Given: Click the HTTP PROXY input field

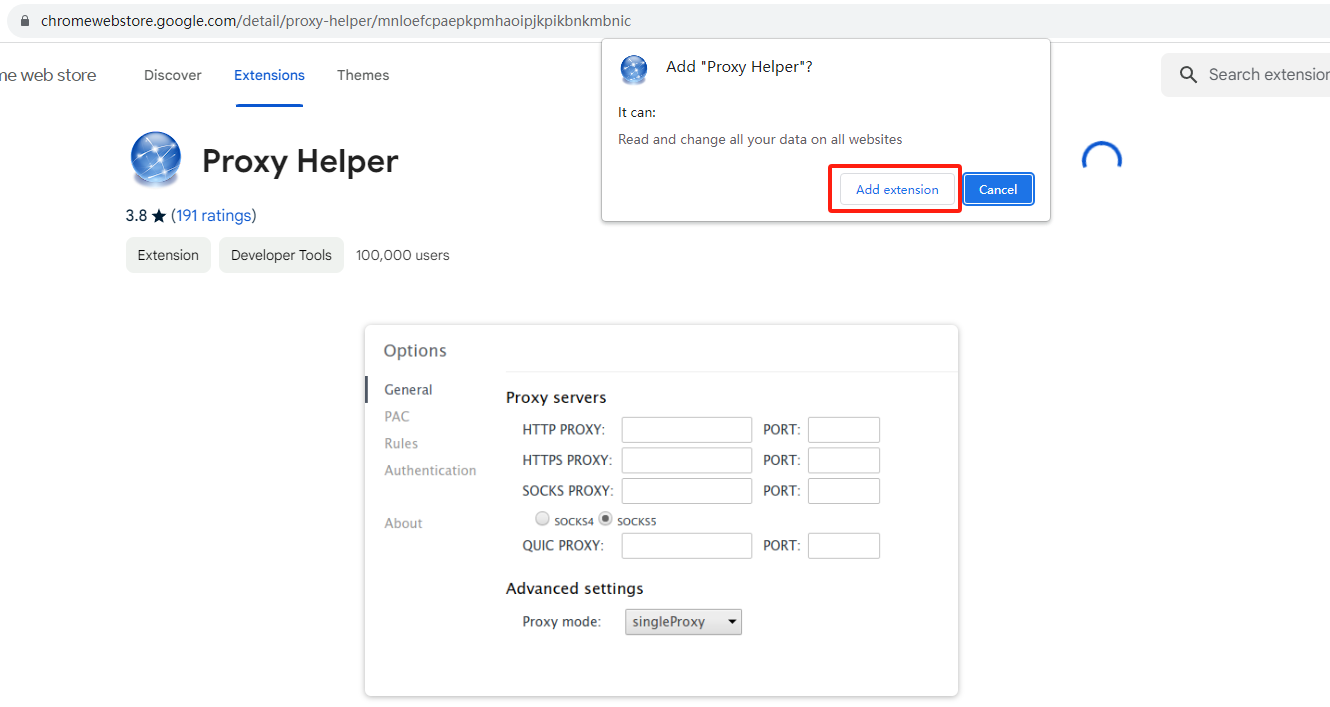Looking at the screenshot, I should [x=686, y=429].
